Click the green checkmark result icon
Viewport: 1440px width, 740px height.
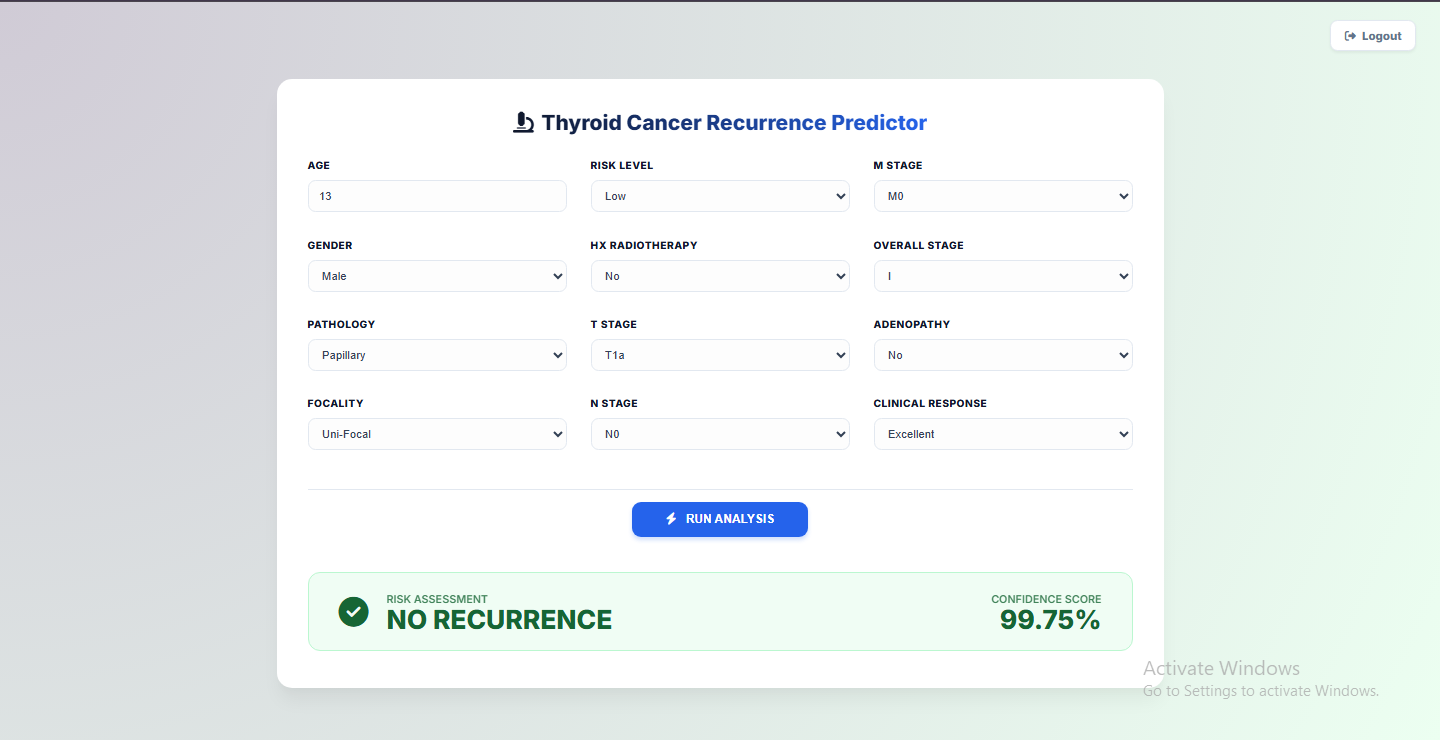click(353, 612)
